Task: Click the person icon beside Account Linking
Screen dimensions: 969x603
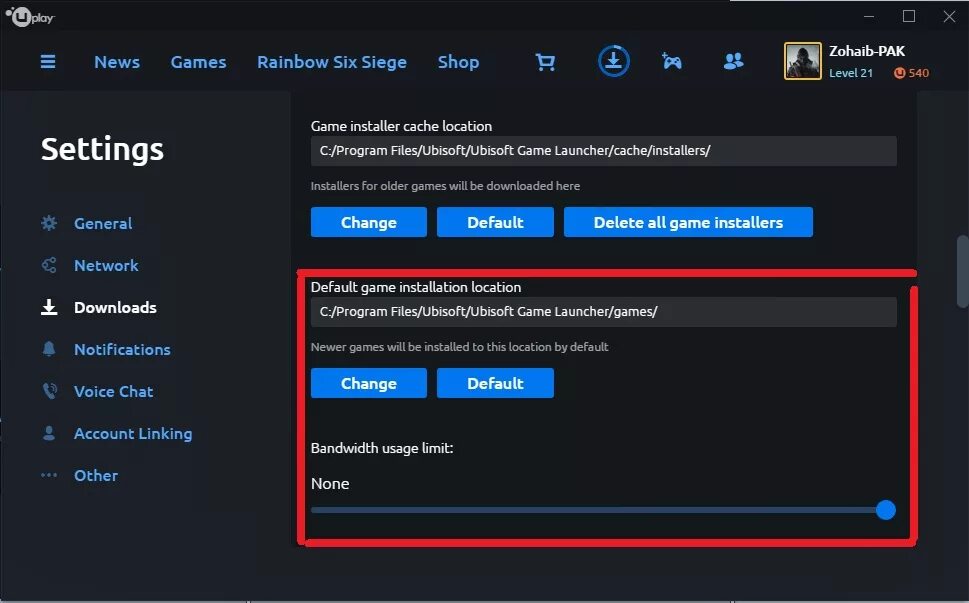Action: [x=49, y=433]
